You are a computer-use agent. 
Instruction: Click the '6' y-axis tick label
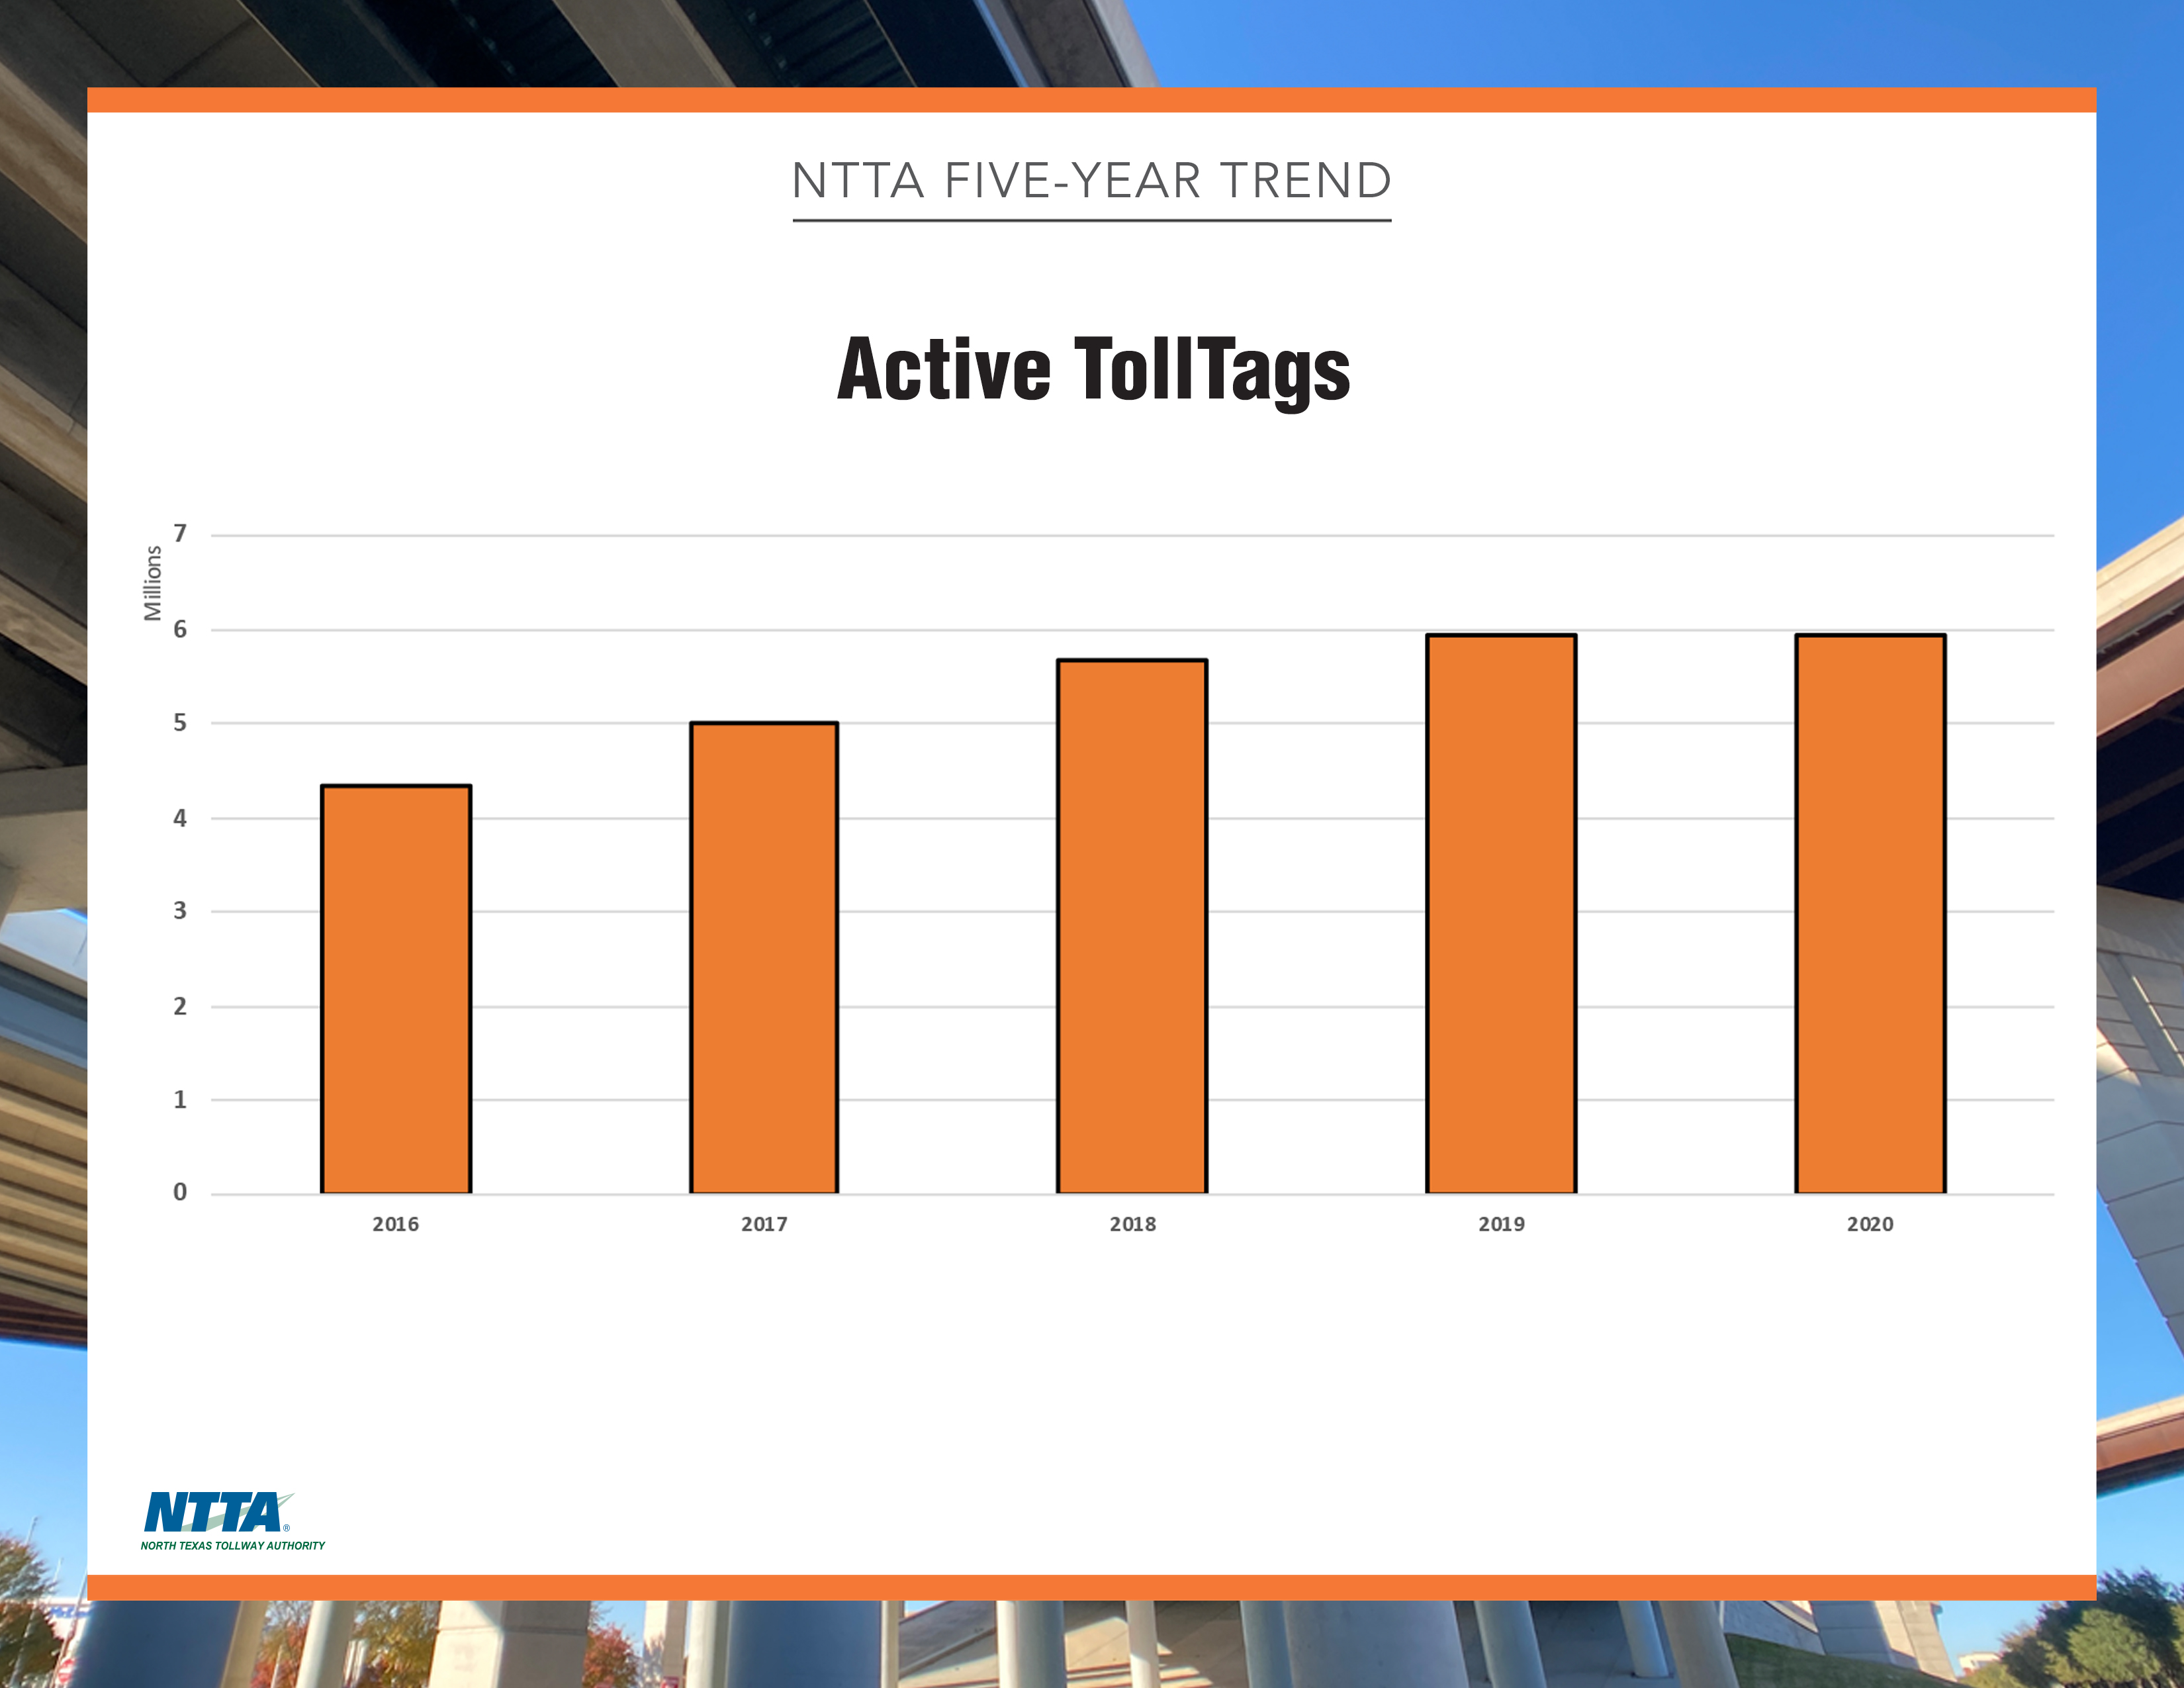[180, 629]
